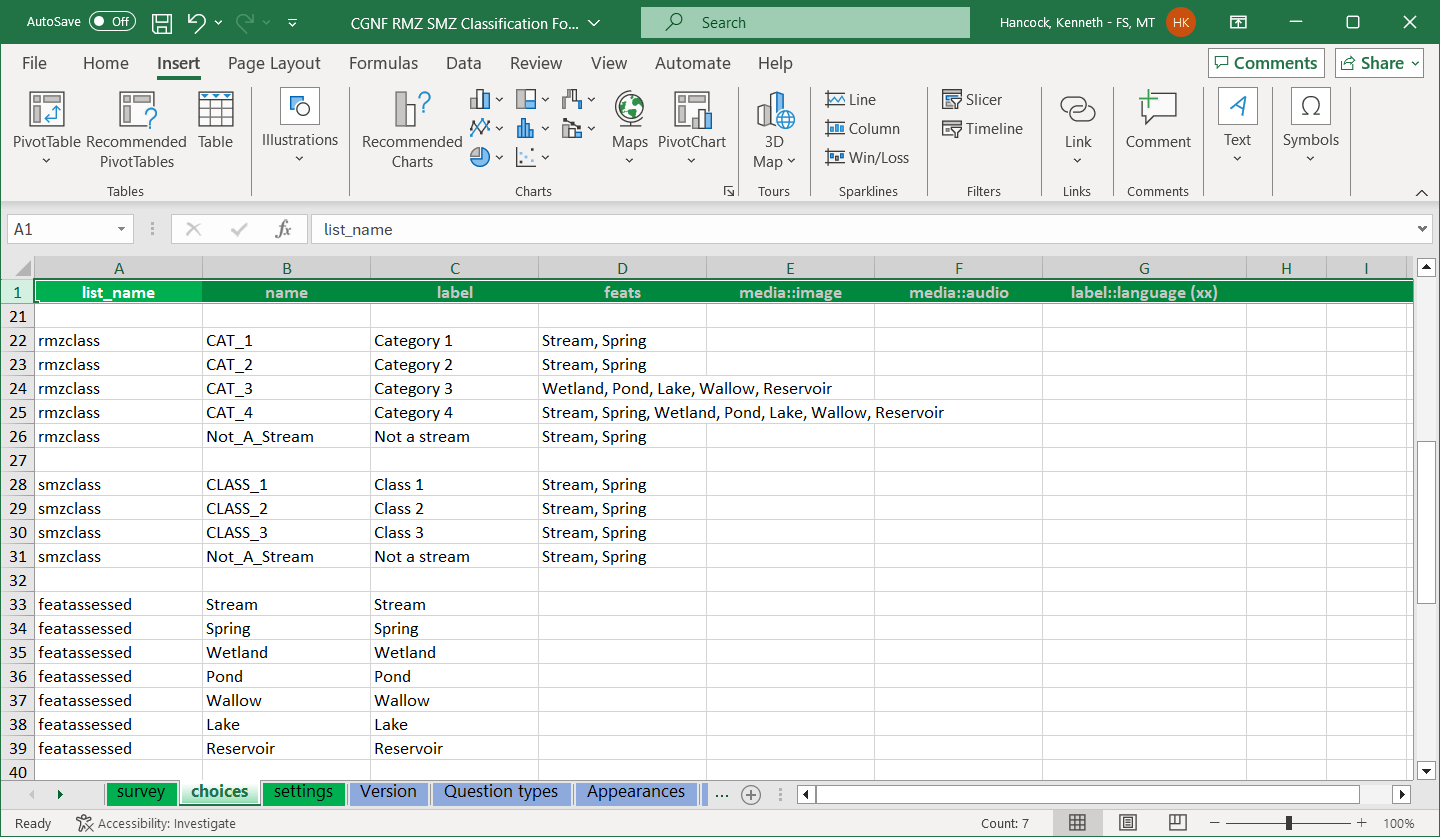Insert a Timeline filter
The image size is (1440, 837).
click(984, 128)
